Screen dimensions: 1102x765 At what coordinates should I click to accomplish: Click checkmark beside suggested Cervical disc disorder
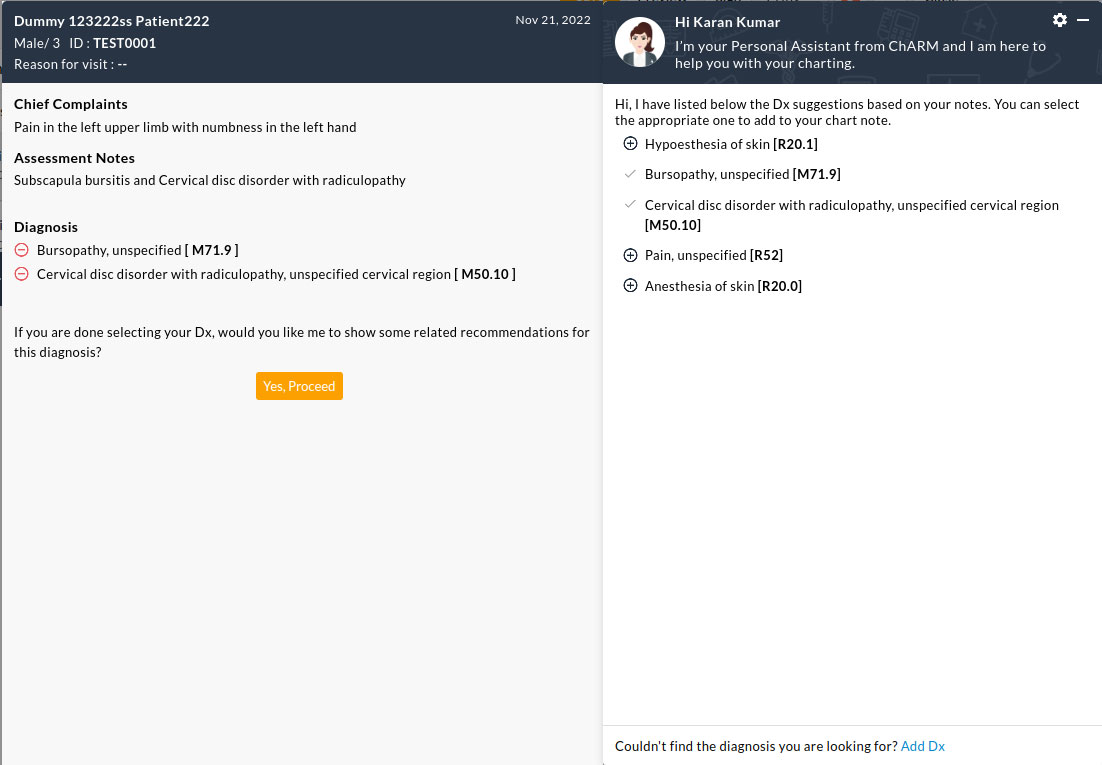630,205
